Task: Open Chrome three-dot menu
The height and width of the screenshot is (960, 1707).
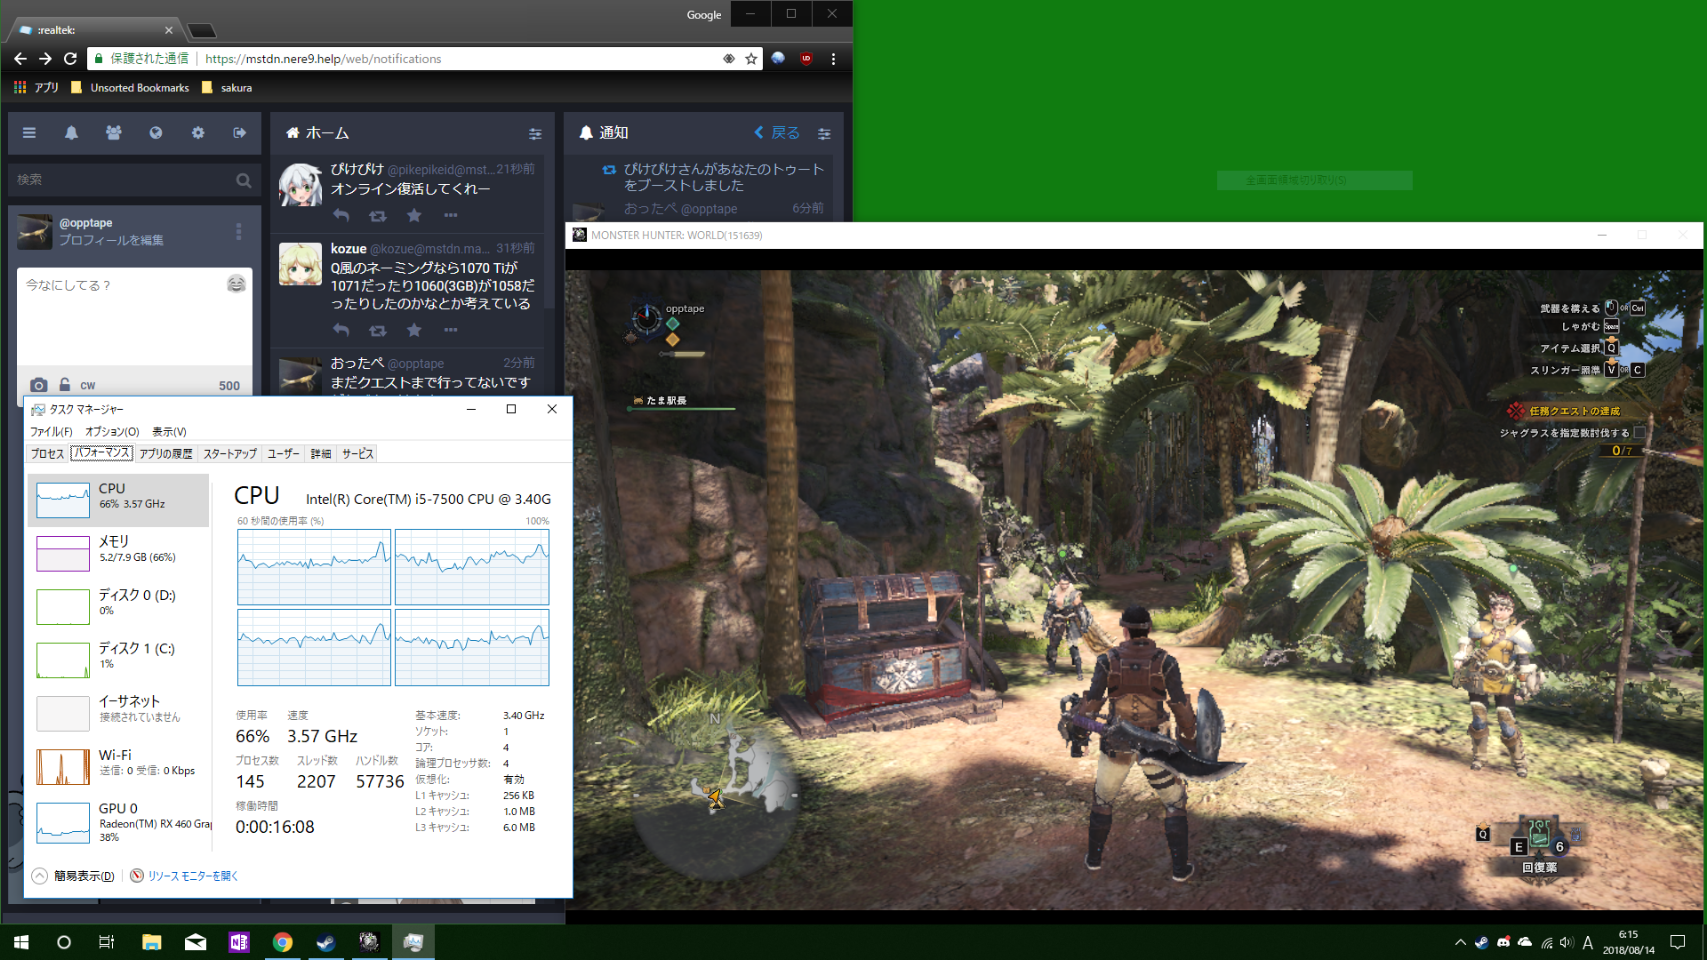Action: pos(833,59)
